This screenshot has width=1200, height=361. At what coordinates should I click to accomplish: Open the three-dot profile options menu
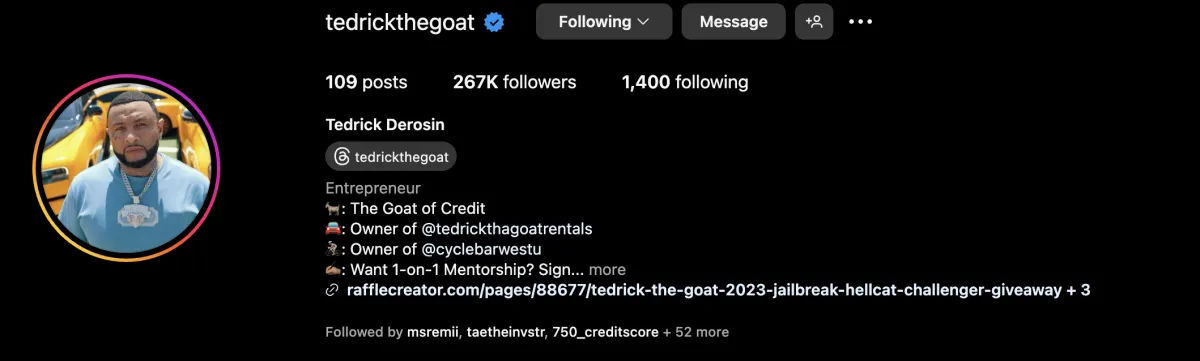point(860,21)
